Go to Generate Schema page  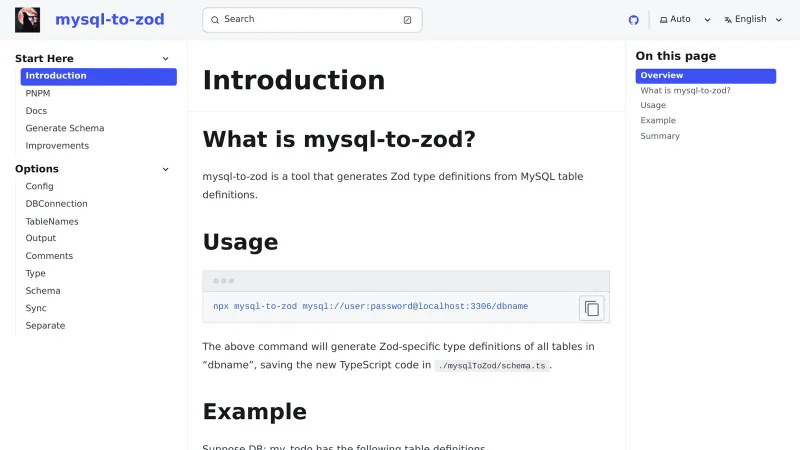click(x=65, y=128)
